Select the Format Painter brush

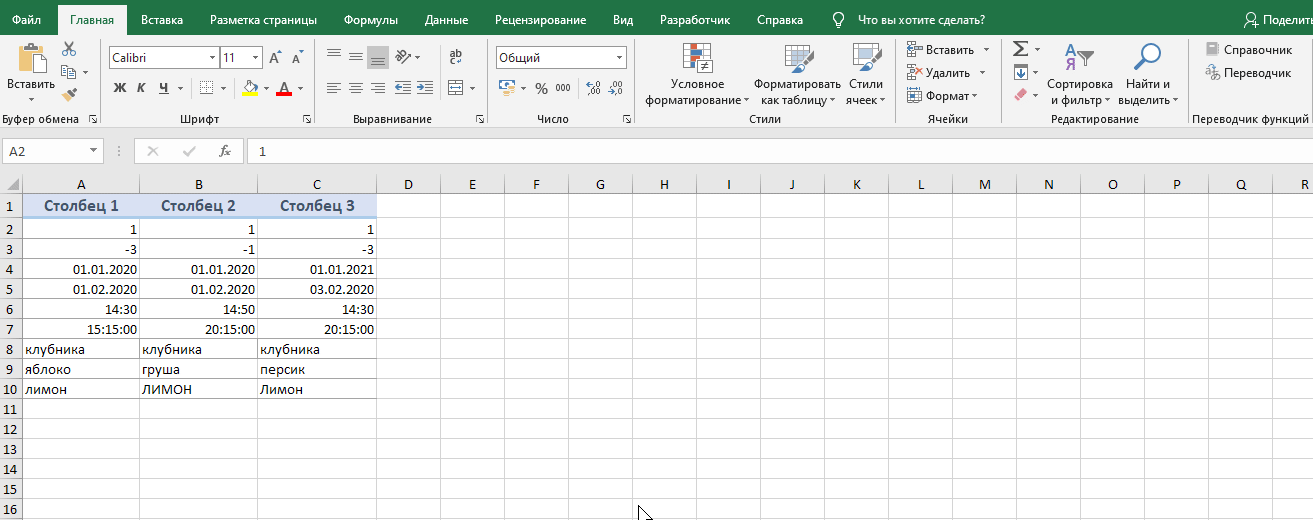pos(69,94)
